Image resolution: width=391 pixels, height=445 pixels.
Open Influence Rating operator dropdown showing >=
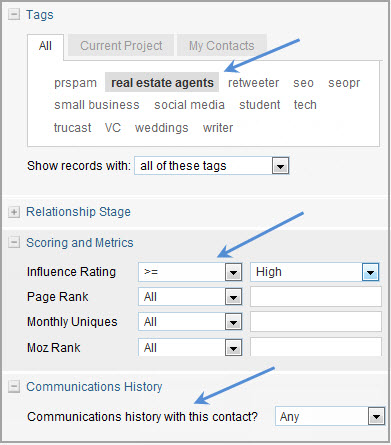pos(190,272)
